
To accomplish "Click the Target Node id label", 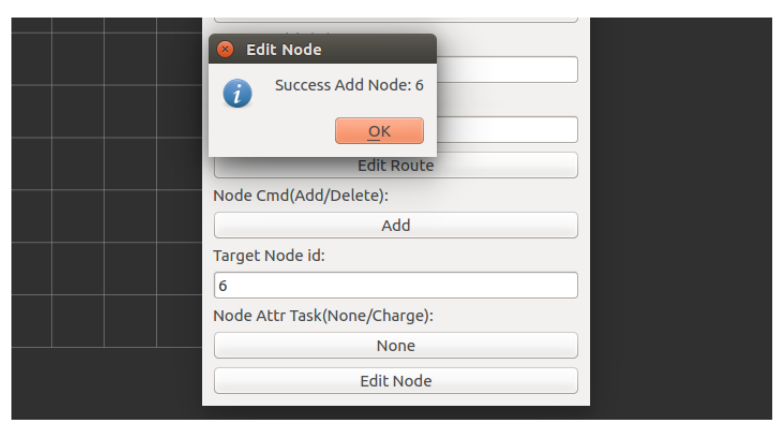I will coord(269,256).
